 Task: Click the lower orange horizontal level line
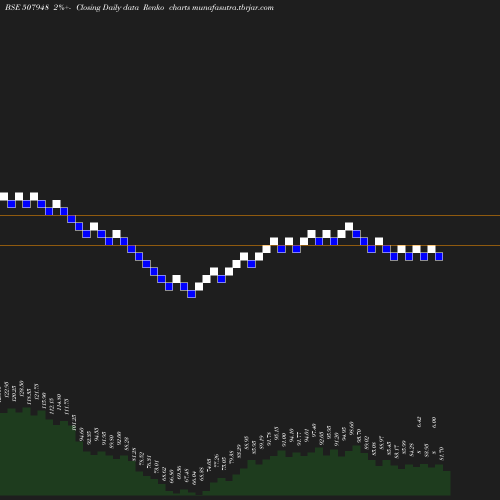tap(250, 246)
